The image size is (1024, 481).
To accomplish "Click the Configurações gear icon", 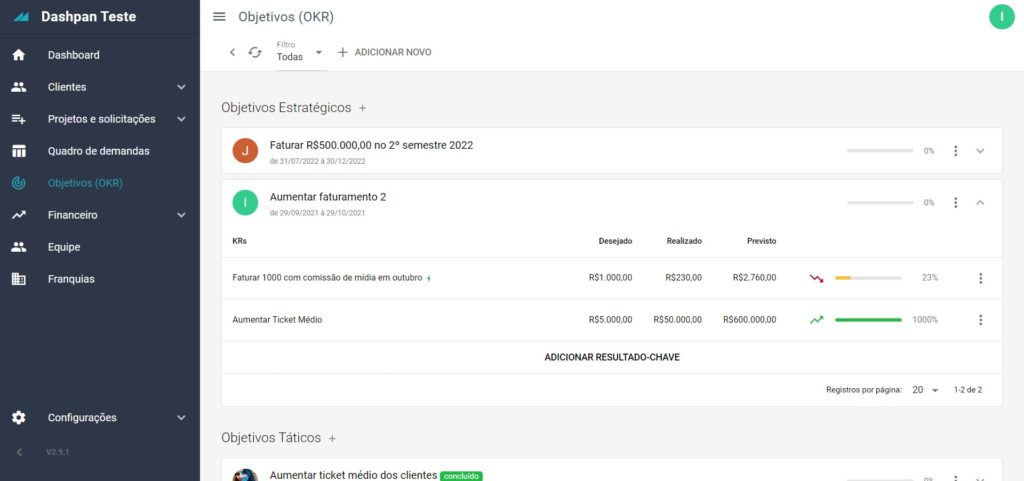I will 19,418.
